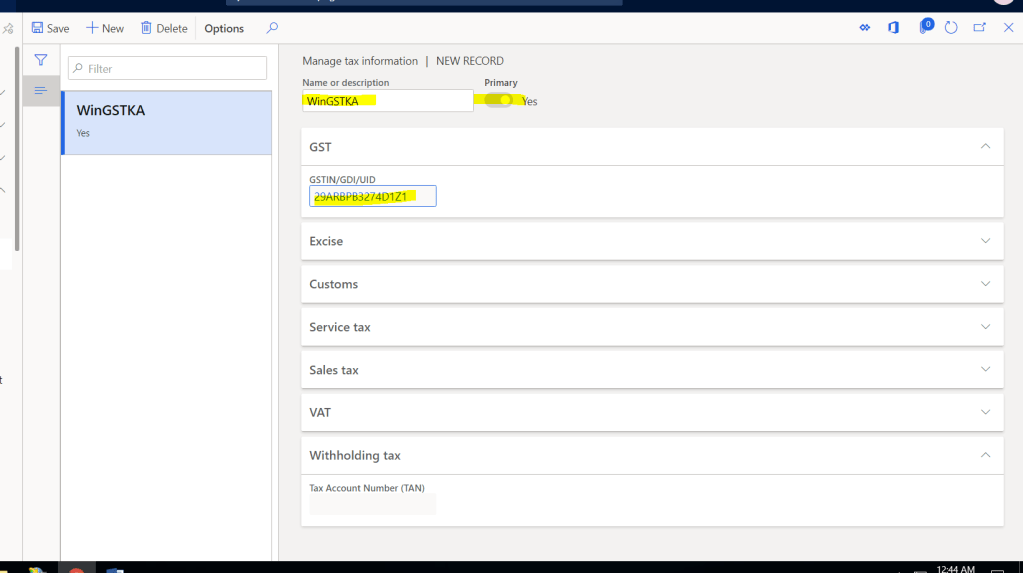The width and height of the screenshot is (1023, 573).
Task: Click the New record button
Action: [x=105, y=28]
